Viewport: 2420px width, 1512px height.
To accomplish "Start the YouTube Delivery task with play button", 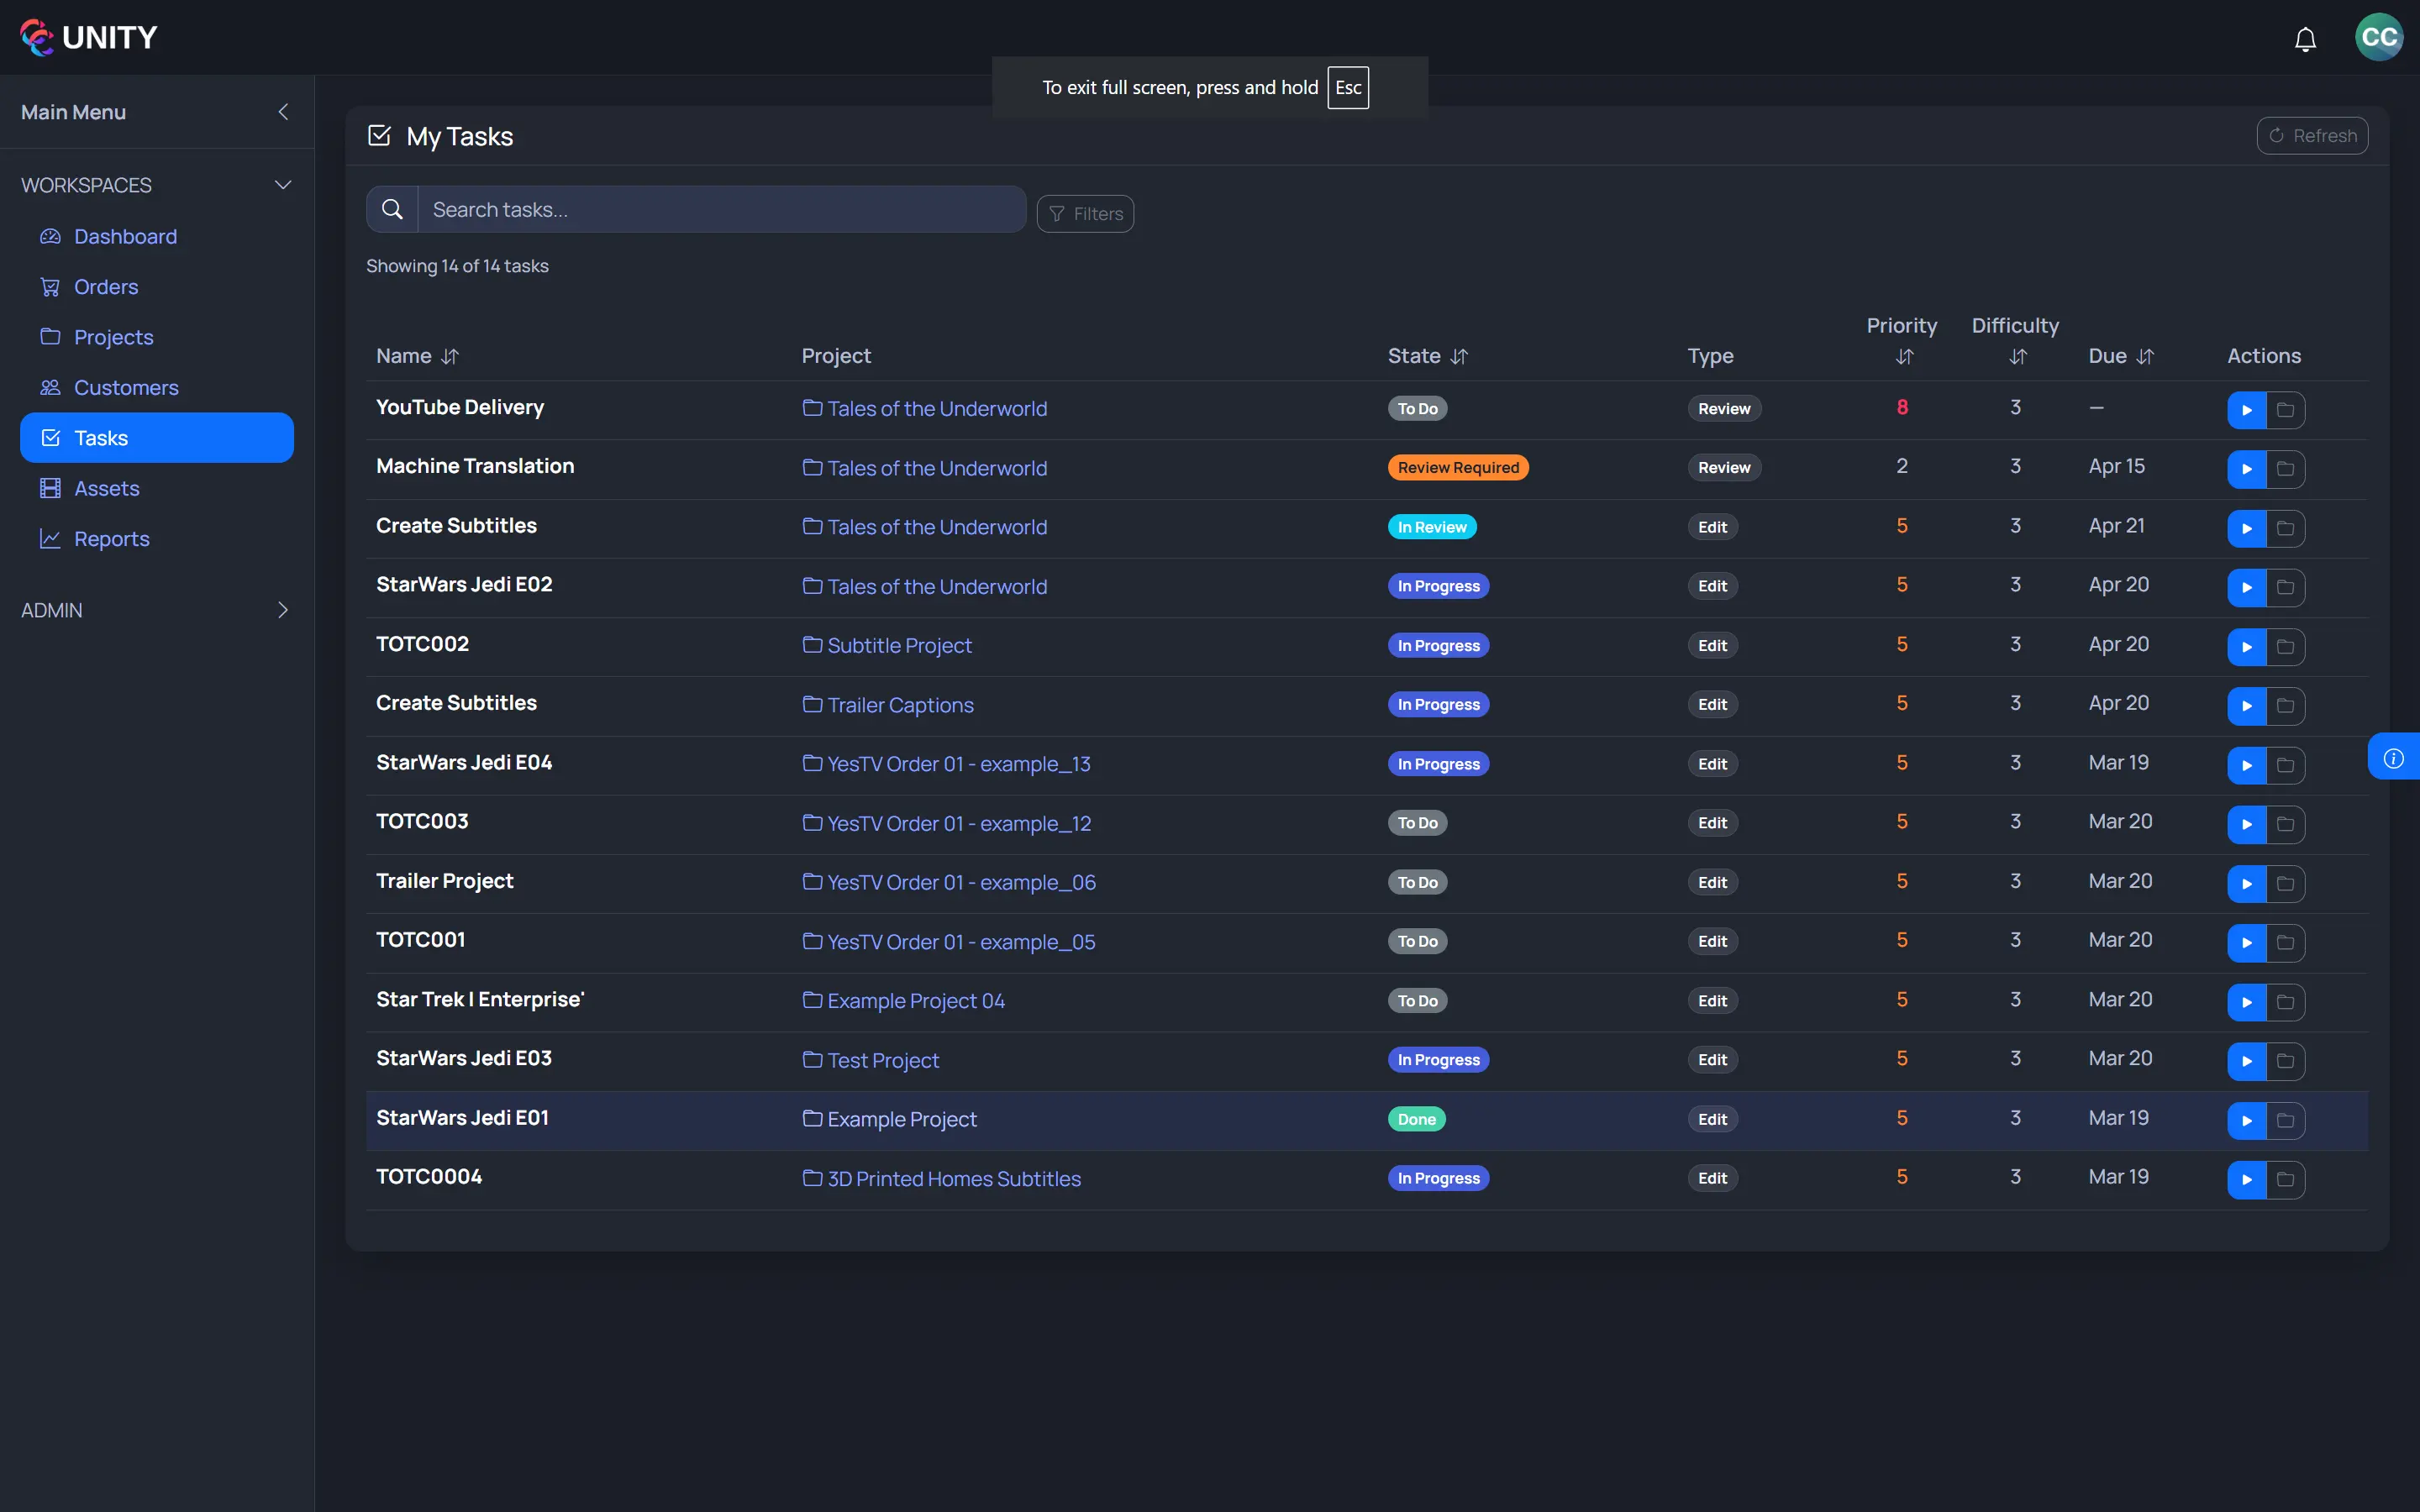I will [x=2248, y=409].
